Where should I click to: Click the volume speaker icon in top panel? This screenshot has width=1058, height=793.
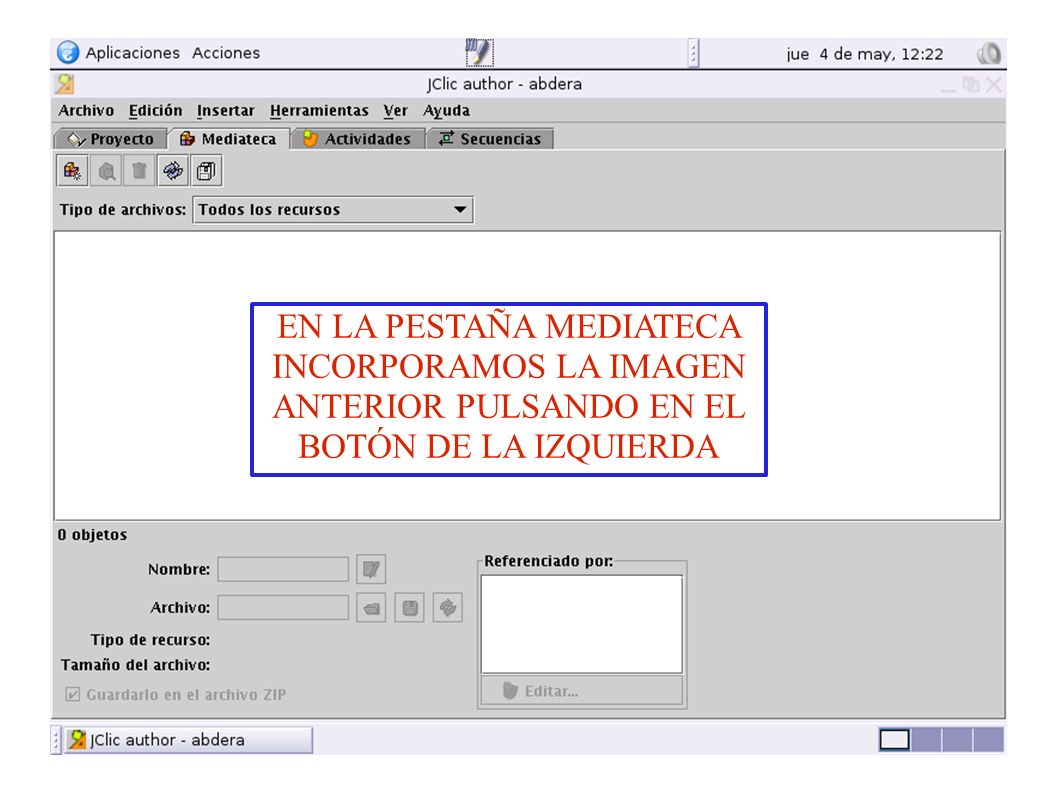click(989, 53)
